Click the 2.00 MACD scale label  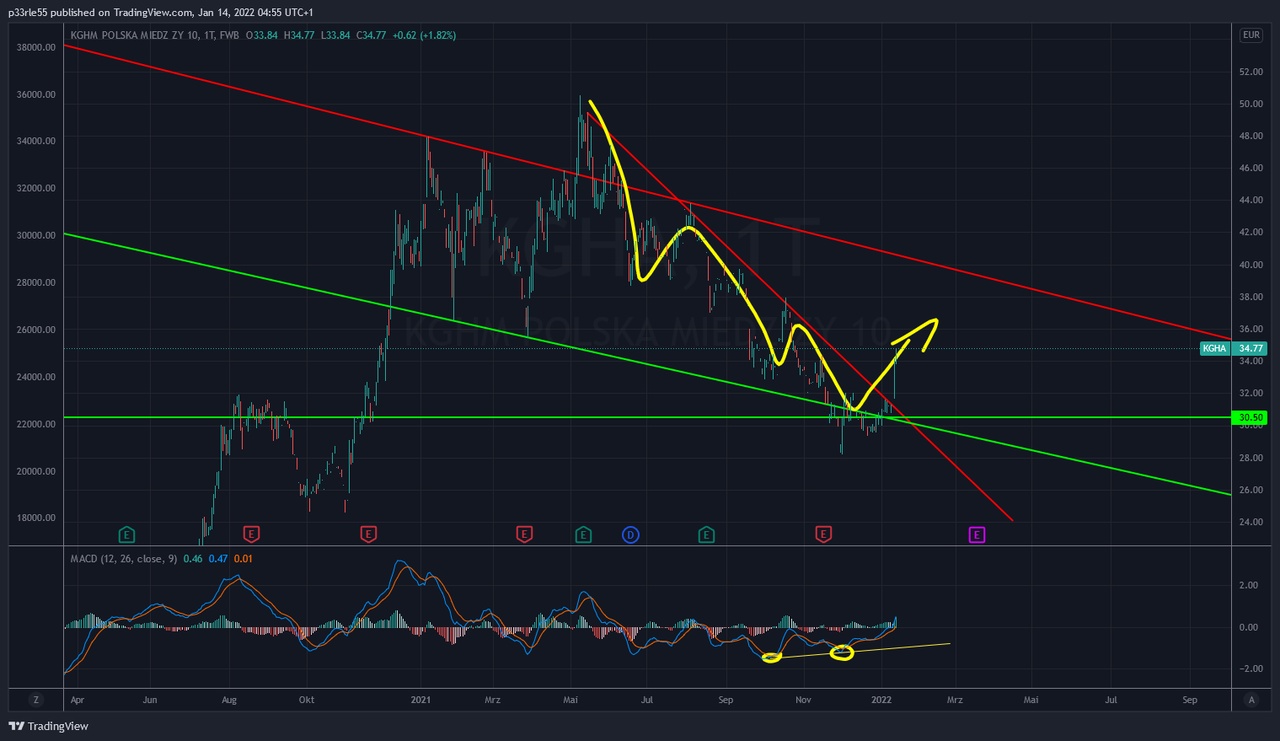(1249, 585)
